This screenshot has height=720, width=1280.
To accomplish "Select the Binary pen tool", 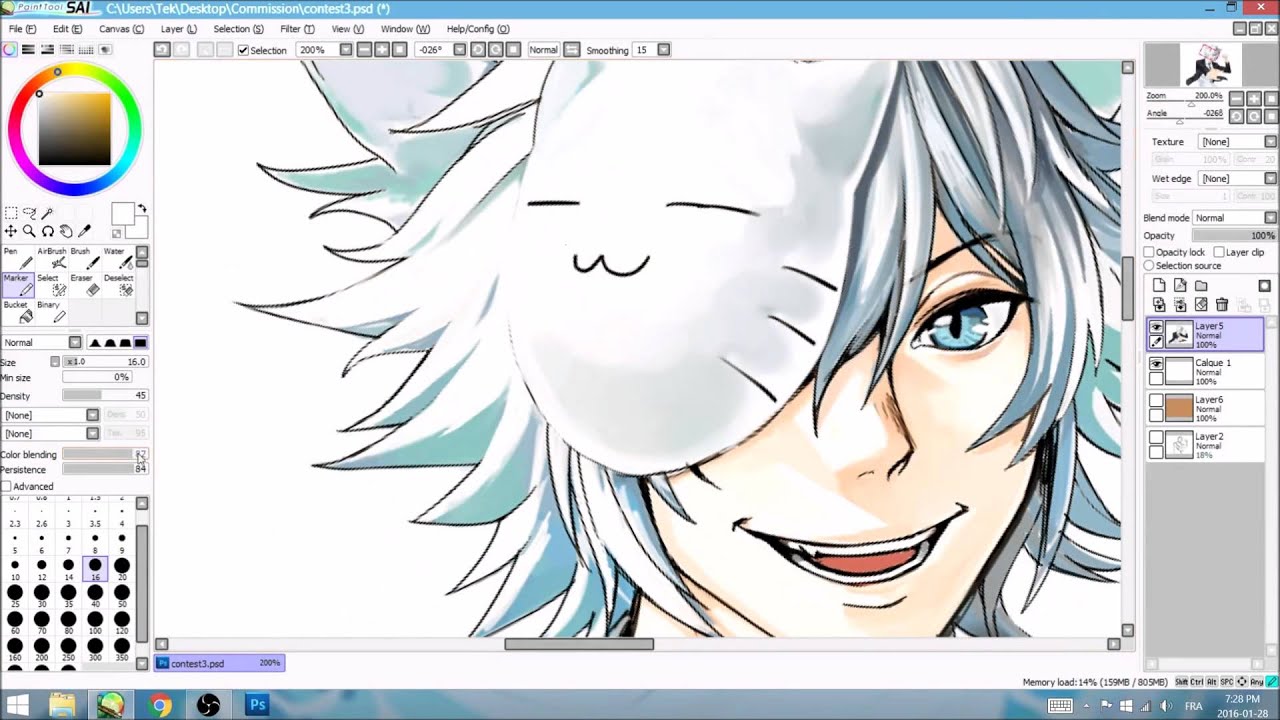I will tap(51, 311).
